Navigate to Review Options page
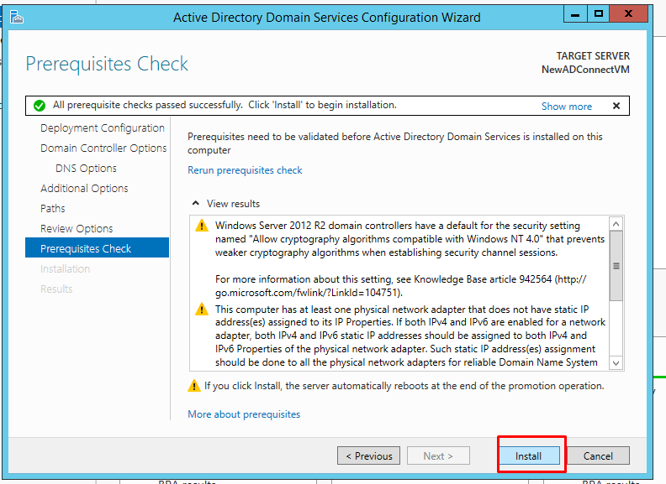This screenshot has height=484, width=666. [76, 228]
